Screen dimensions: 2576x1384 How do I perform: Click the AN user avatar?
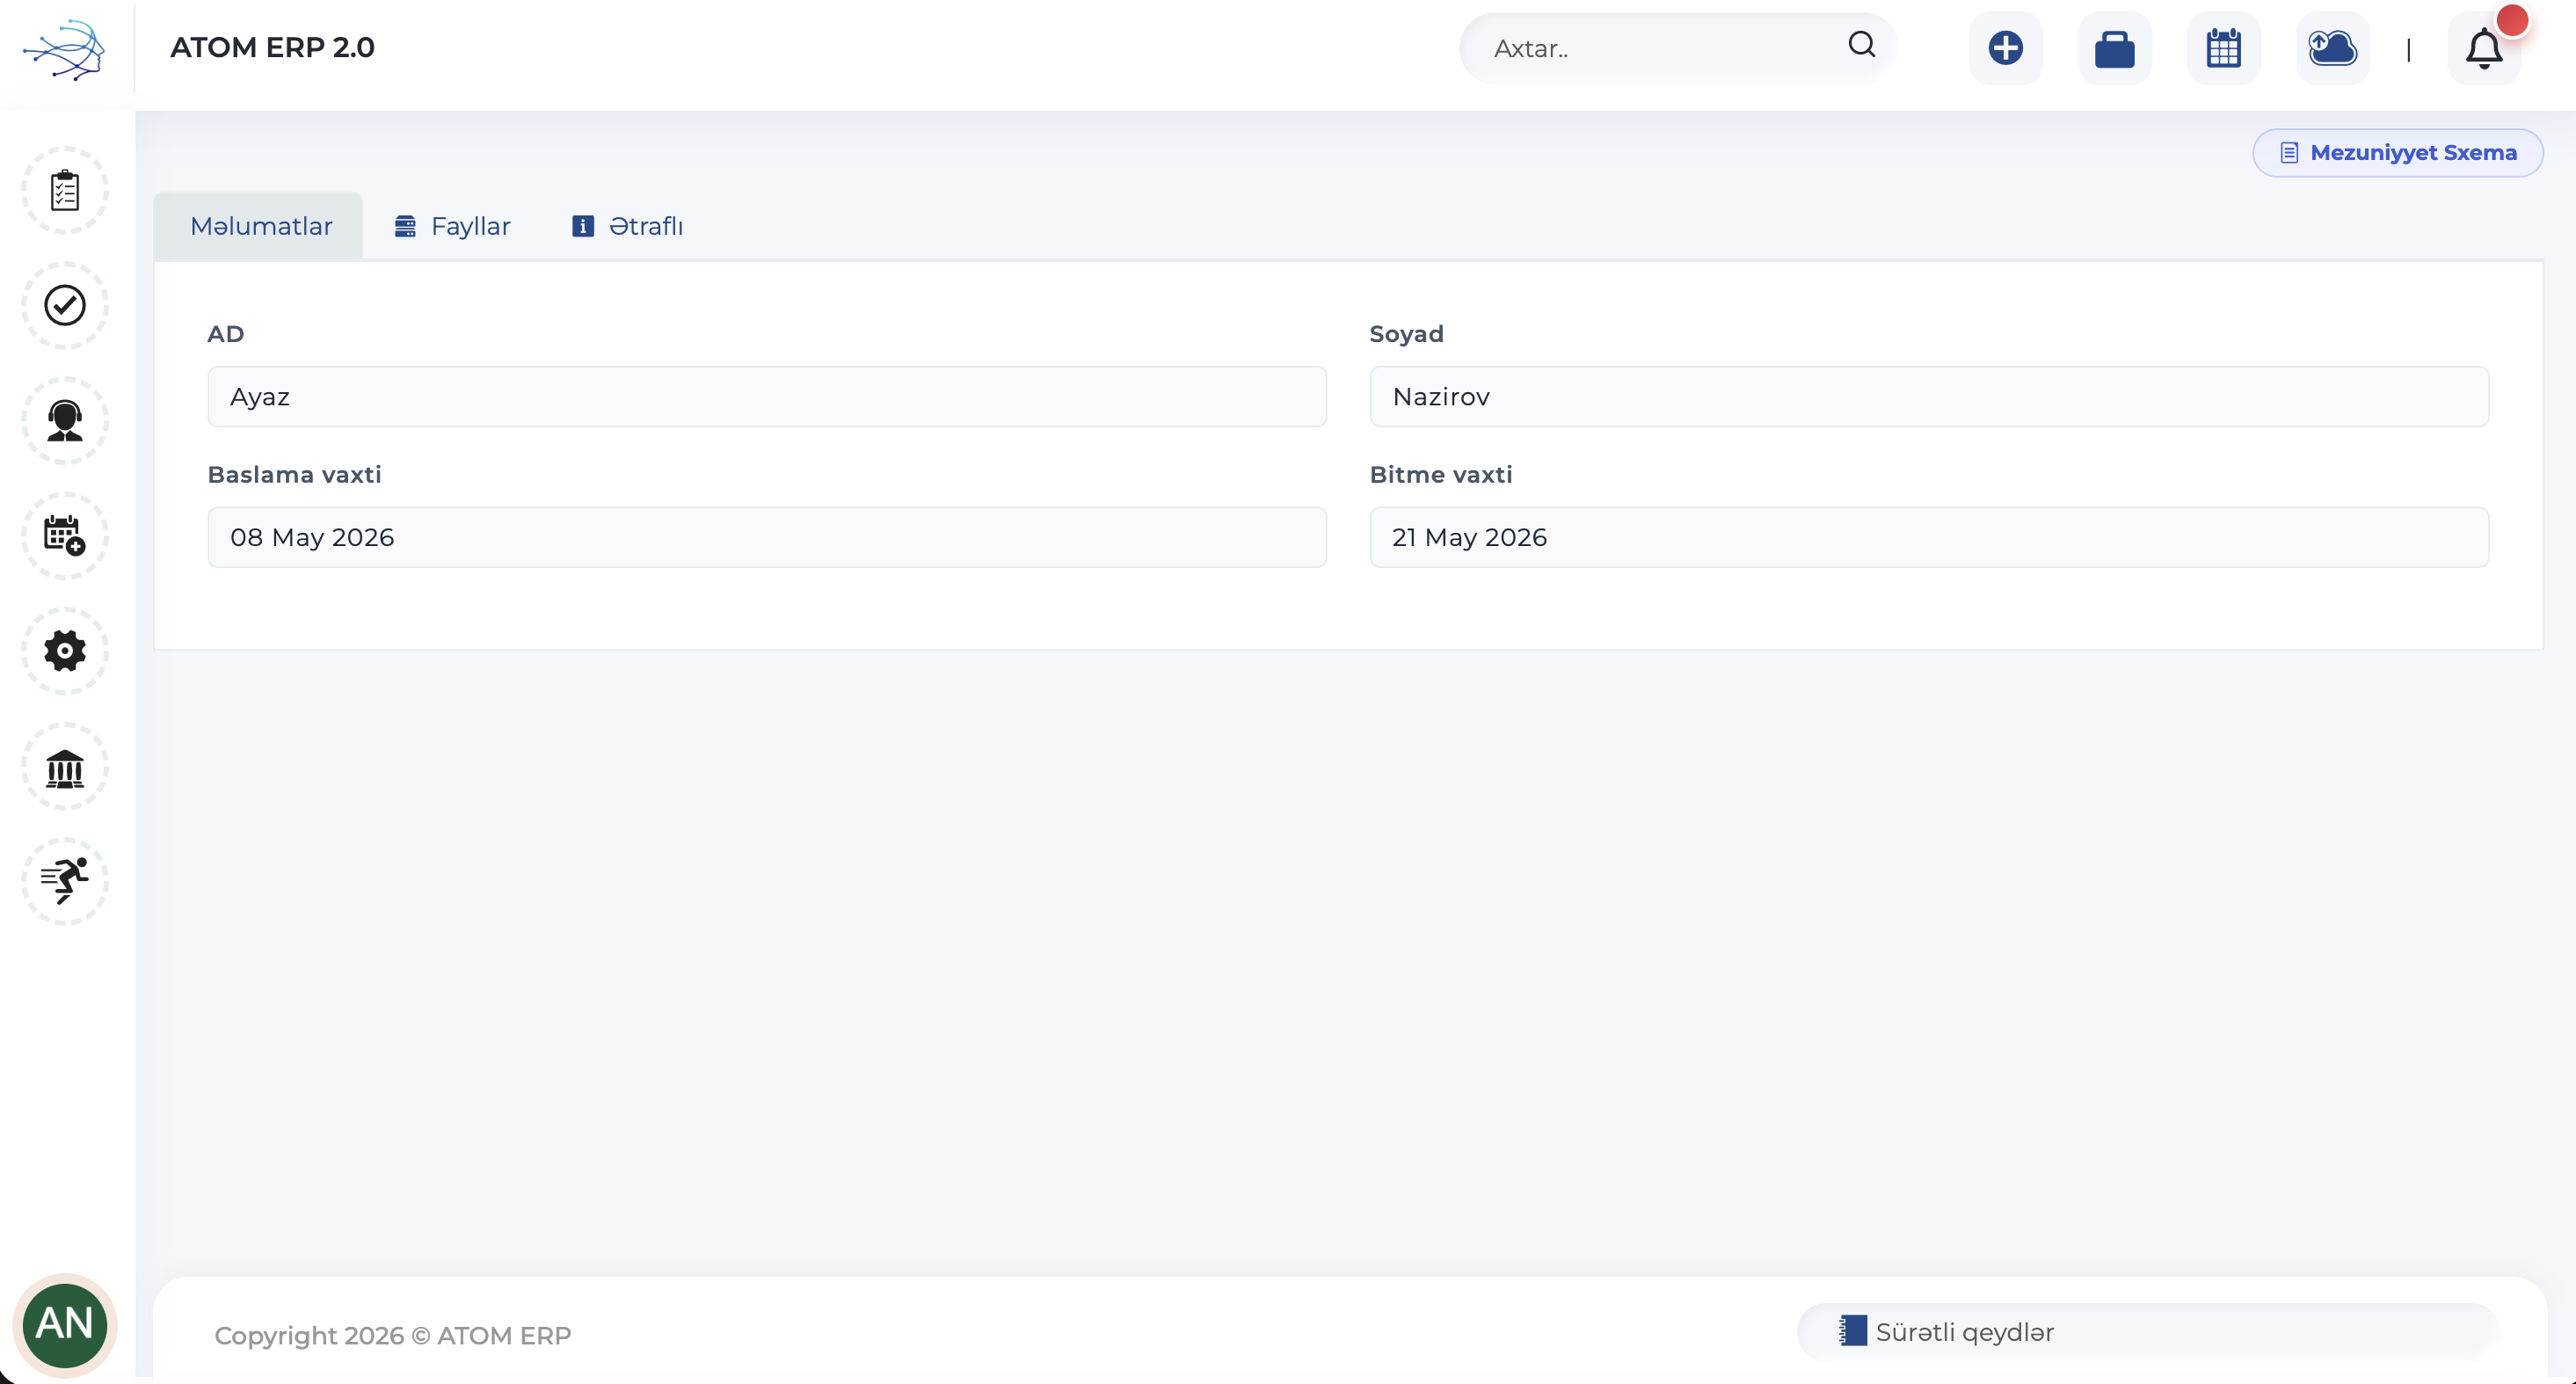(x=65, y=1325)
